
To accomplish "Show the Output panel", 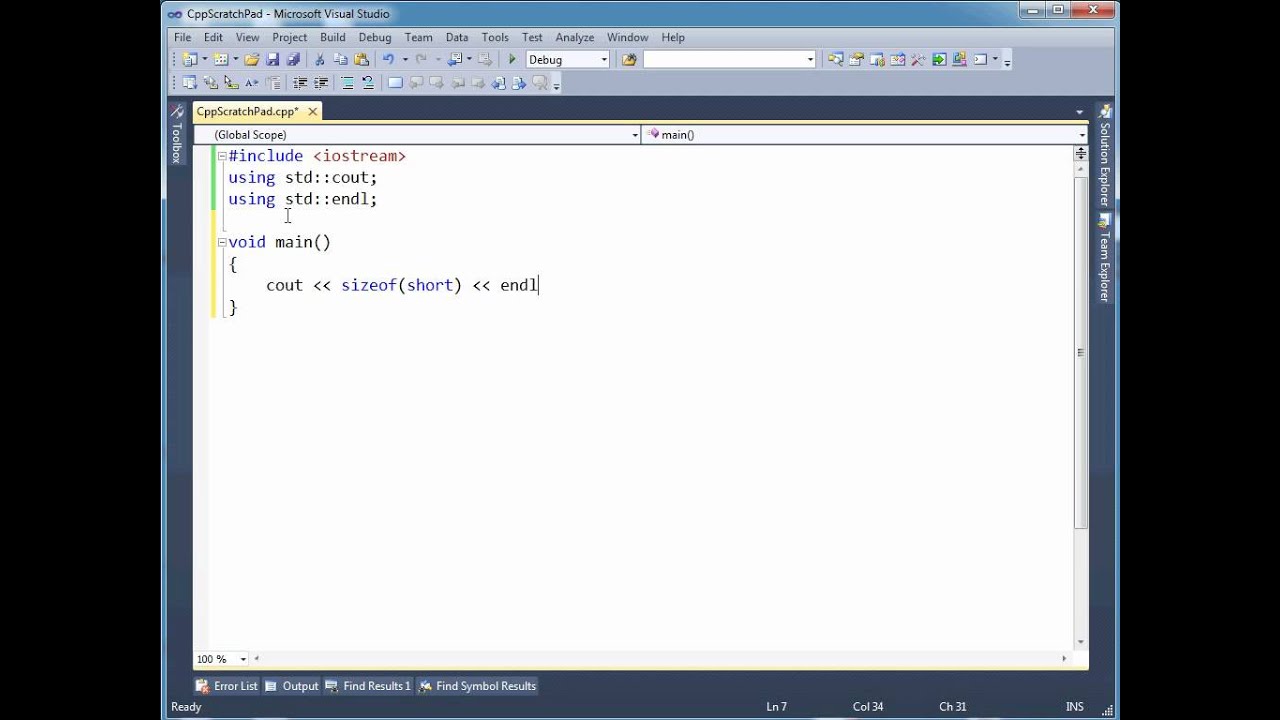I will tap(292, 686).
